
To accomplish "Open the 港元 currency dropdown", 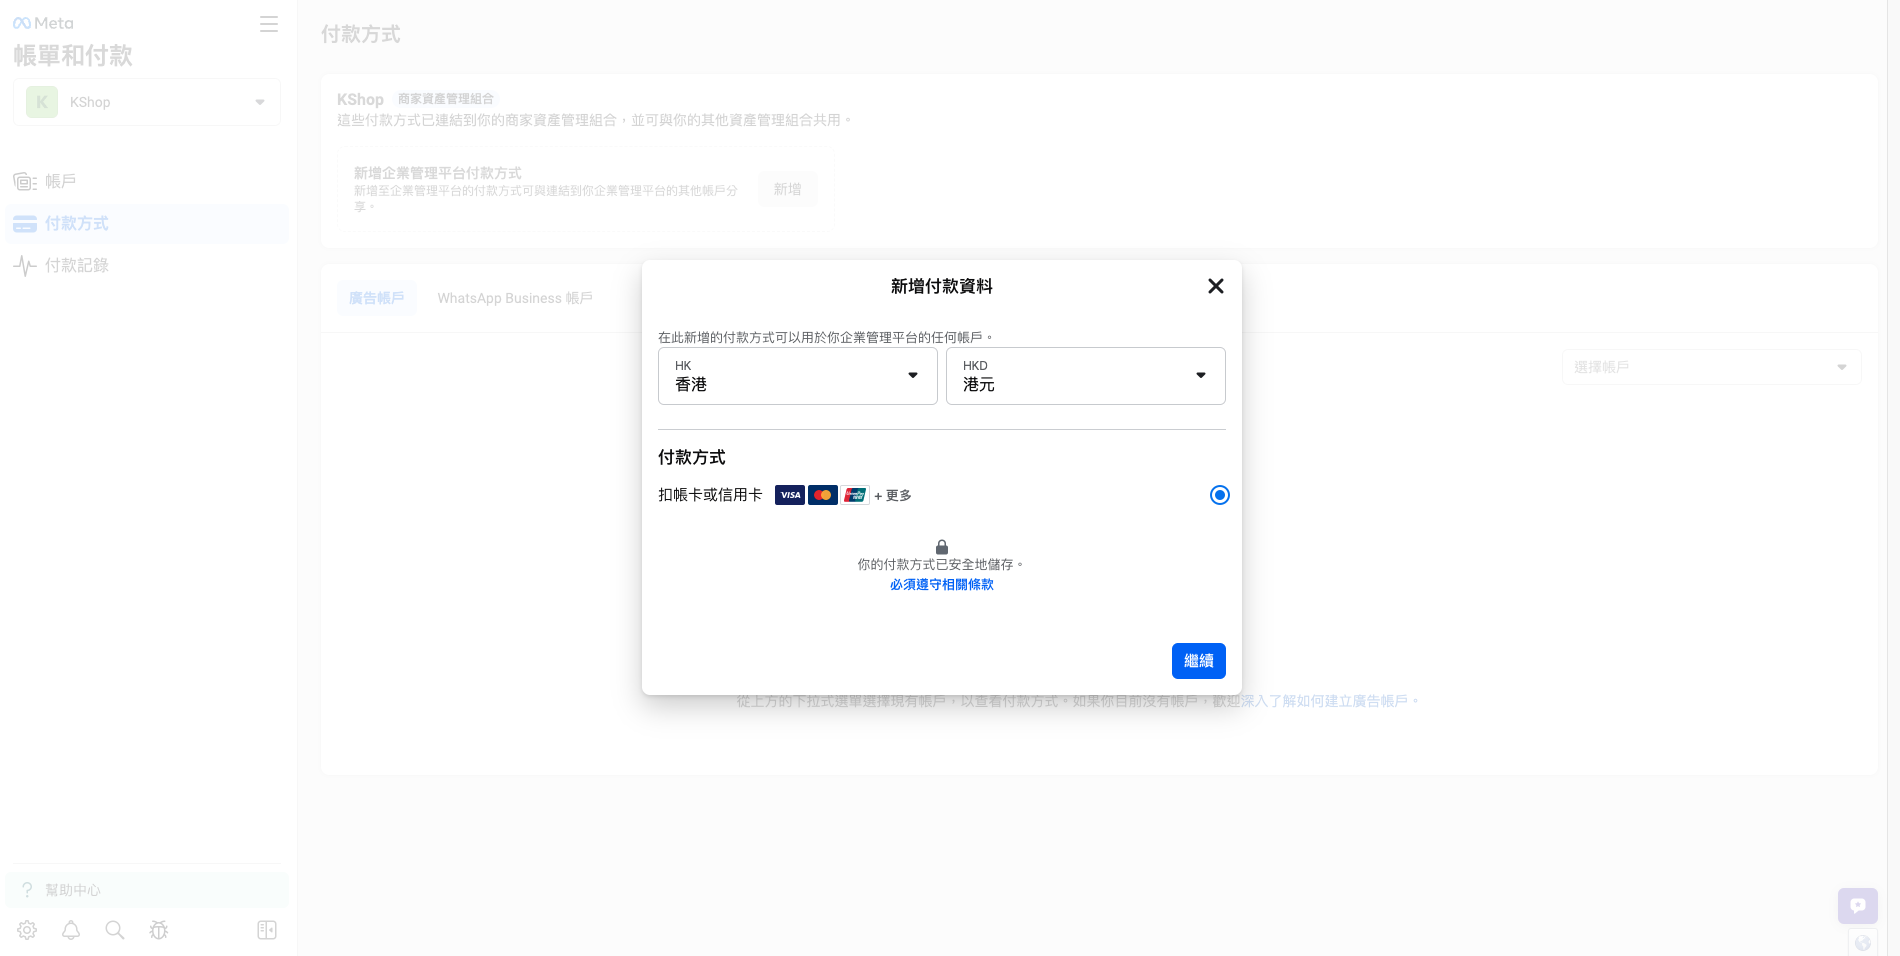I will click(1086, 376).
